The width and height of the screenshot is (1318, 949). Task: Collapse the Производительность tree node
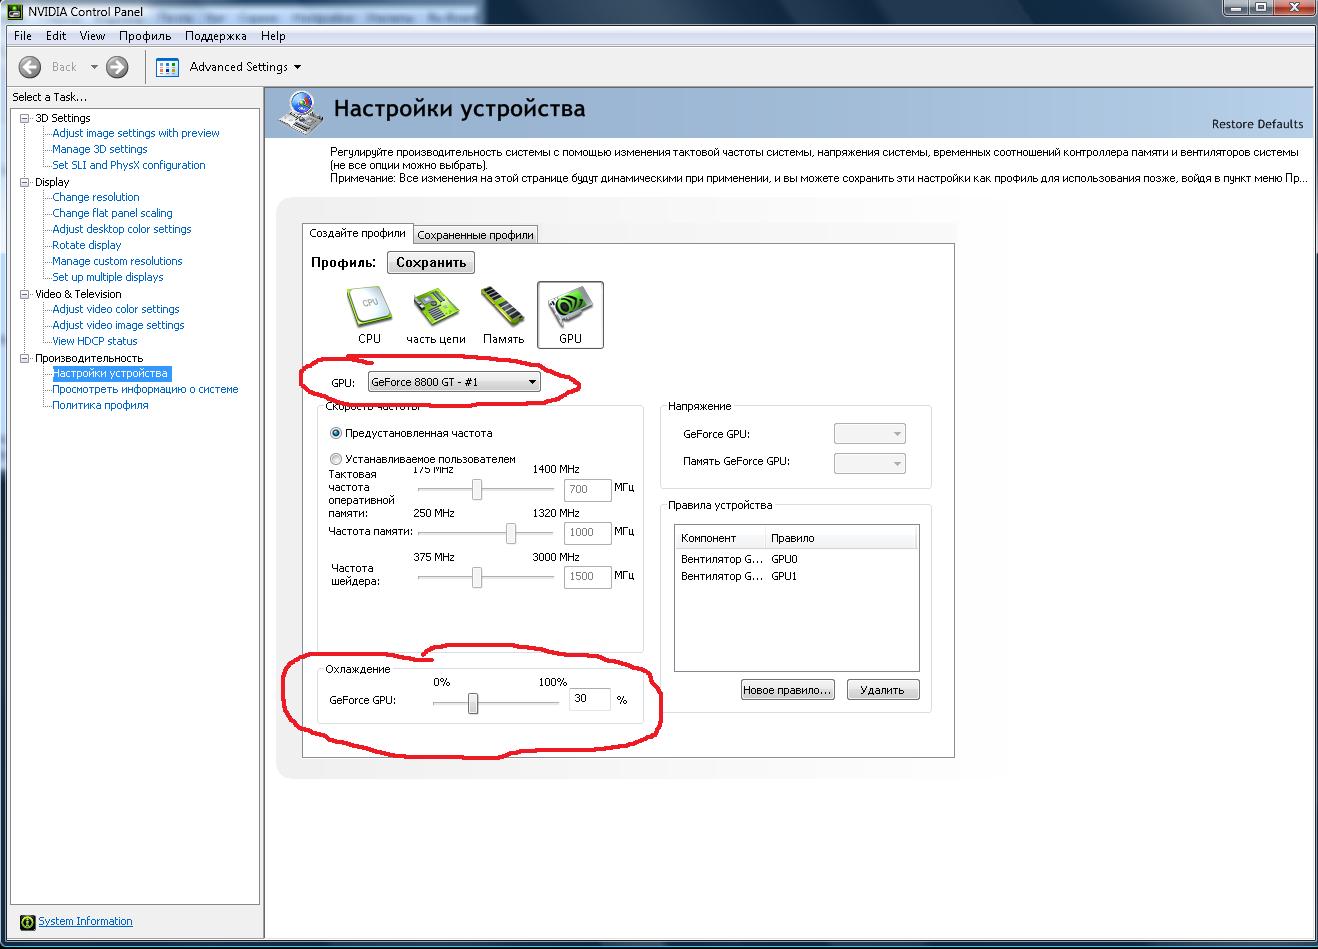point(25,358)
